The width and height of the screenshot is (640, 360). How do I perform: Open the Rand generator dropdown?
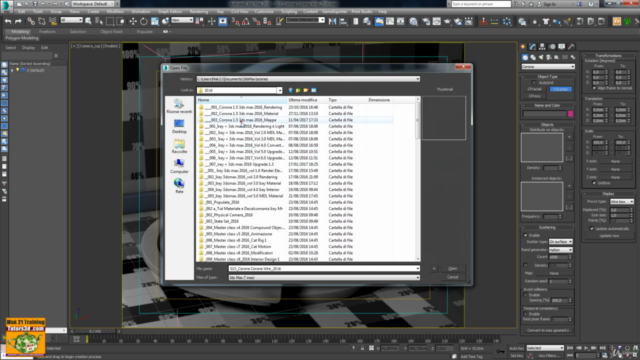coord(560,250)
